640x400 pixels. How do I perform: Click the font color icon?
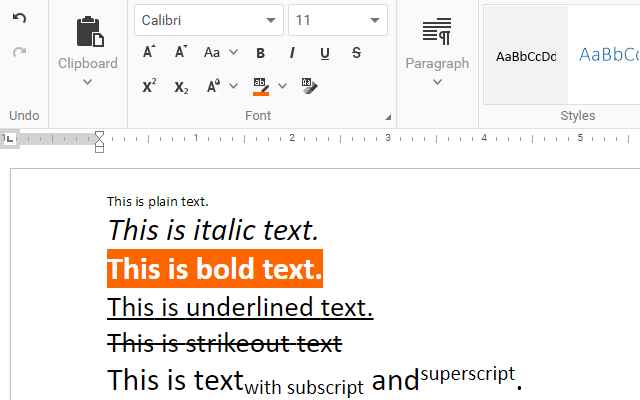point(214,87)
